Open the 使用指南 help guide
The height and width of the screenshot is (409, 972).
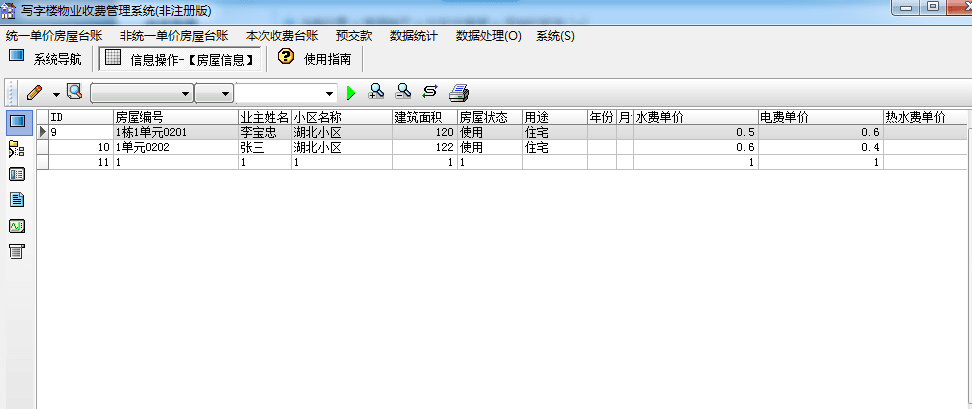point(314,59)
